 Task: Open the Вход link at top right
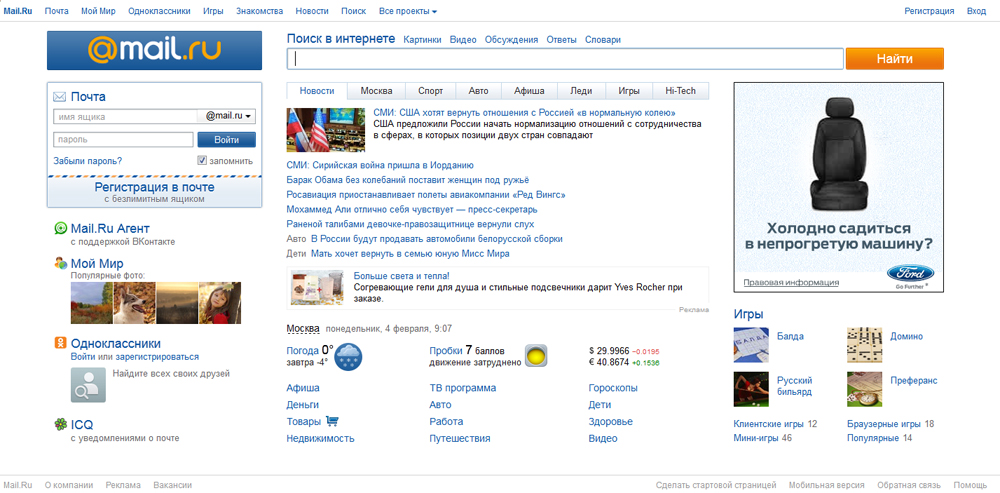[976, 11]
